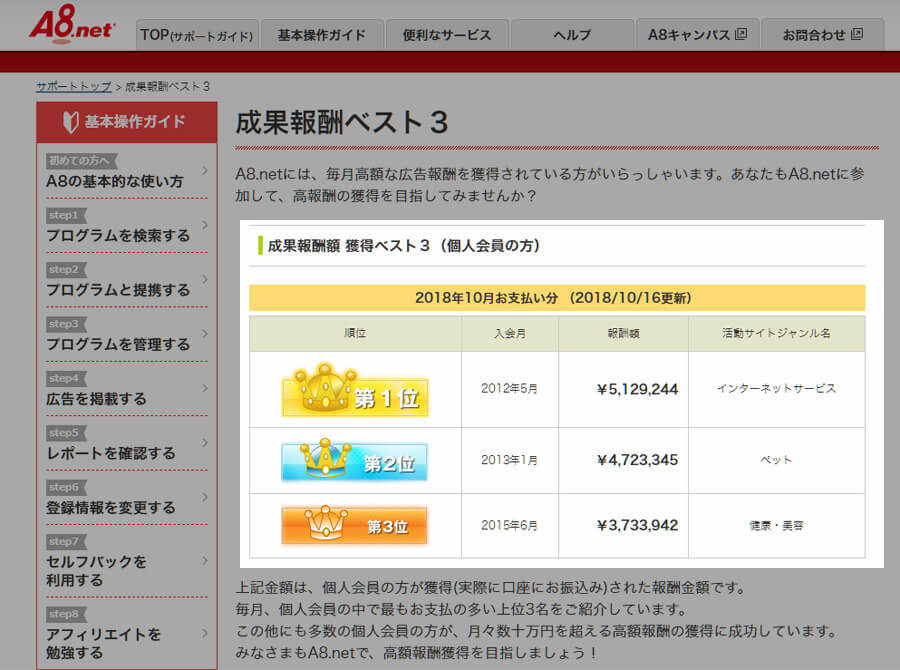Screen dimensions: 900x670
Task: Click the インターネットサービス cell
Action: pos(777,389)
